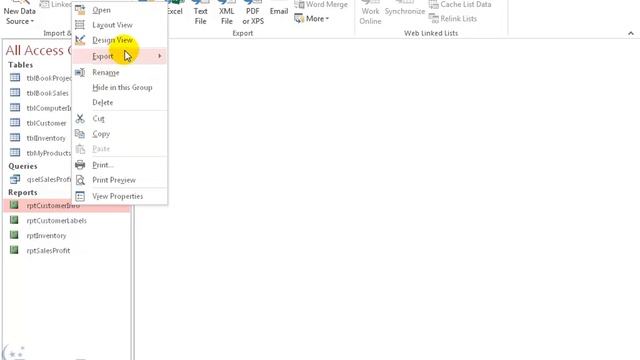This screenshot has height=360, width=640.
Task: Export to XML File
Action: click(x=227, y=13)
